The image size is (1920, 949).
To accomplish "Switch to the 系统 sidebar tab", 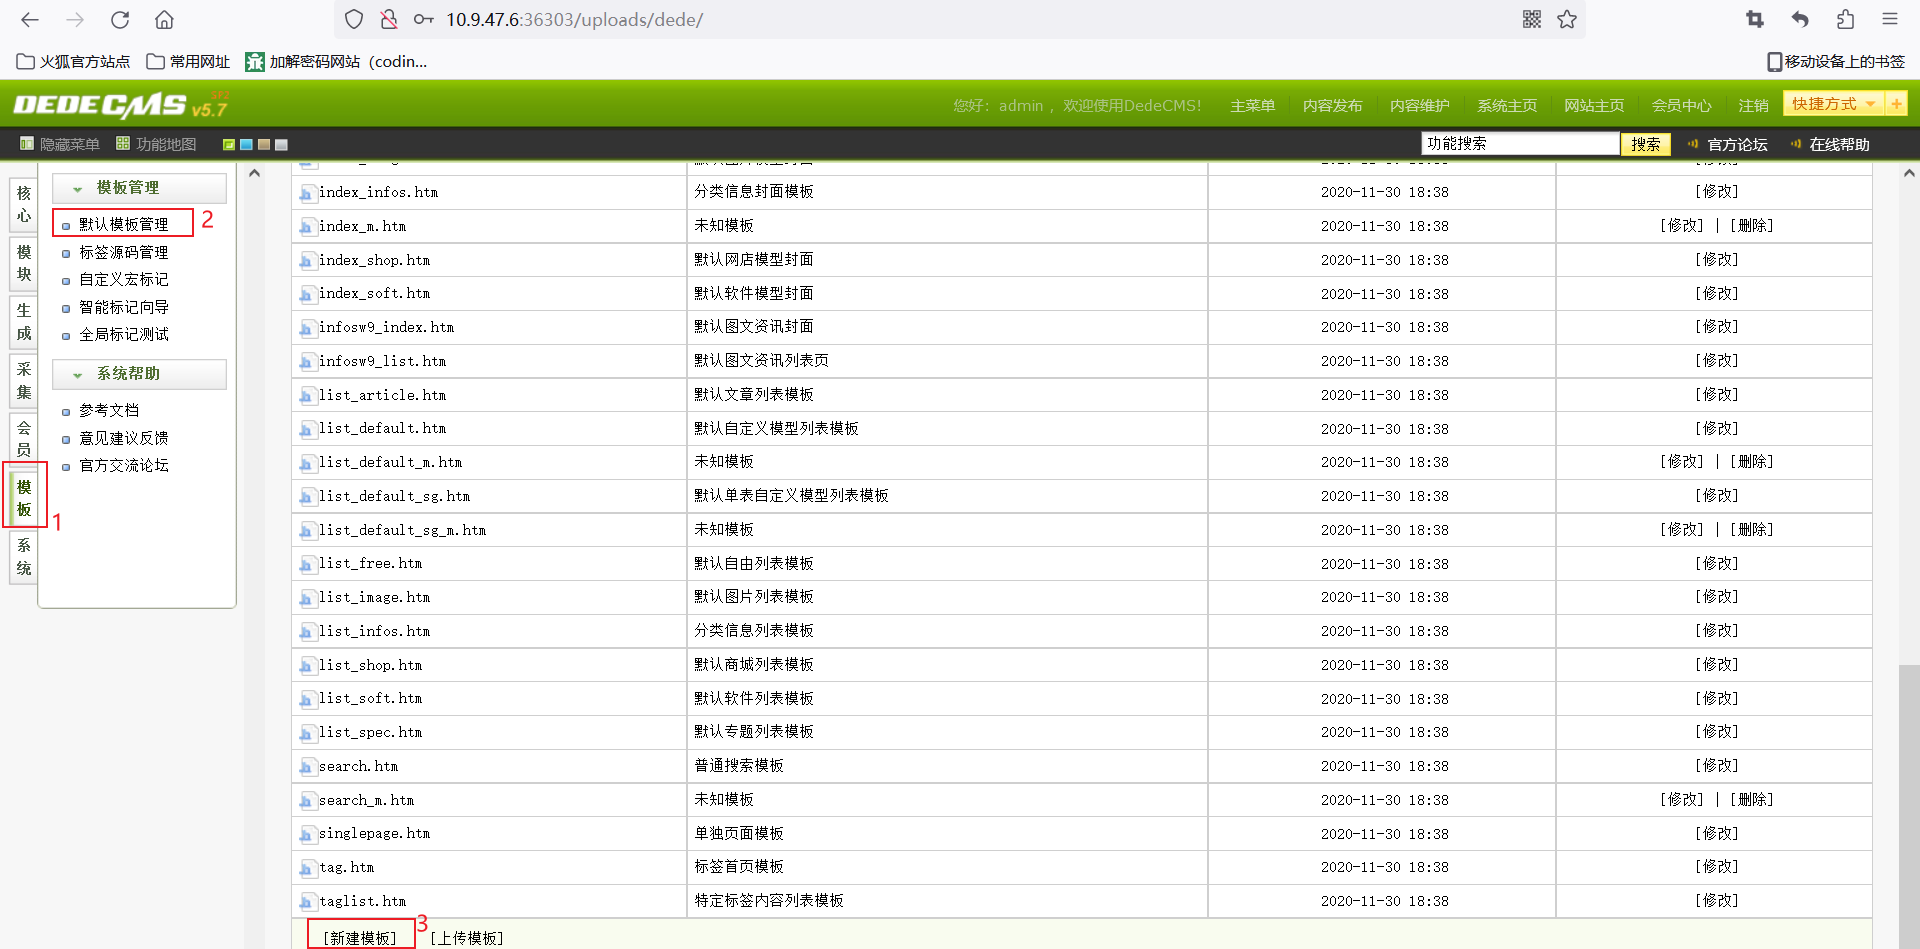I will (24, 557).
